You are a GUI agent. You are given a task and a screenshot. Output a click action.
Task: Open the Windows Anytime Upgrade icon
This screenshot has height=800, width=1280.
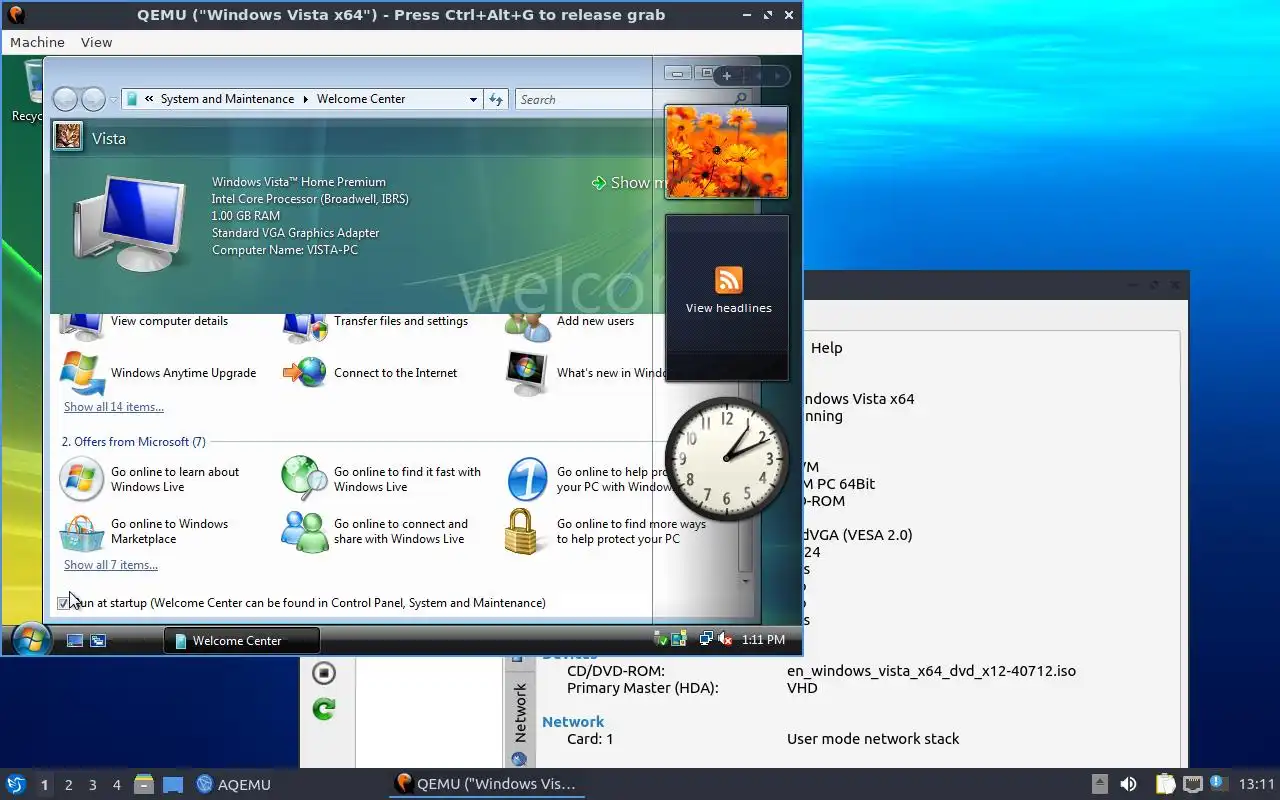(82, 373)
